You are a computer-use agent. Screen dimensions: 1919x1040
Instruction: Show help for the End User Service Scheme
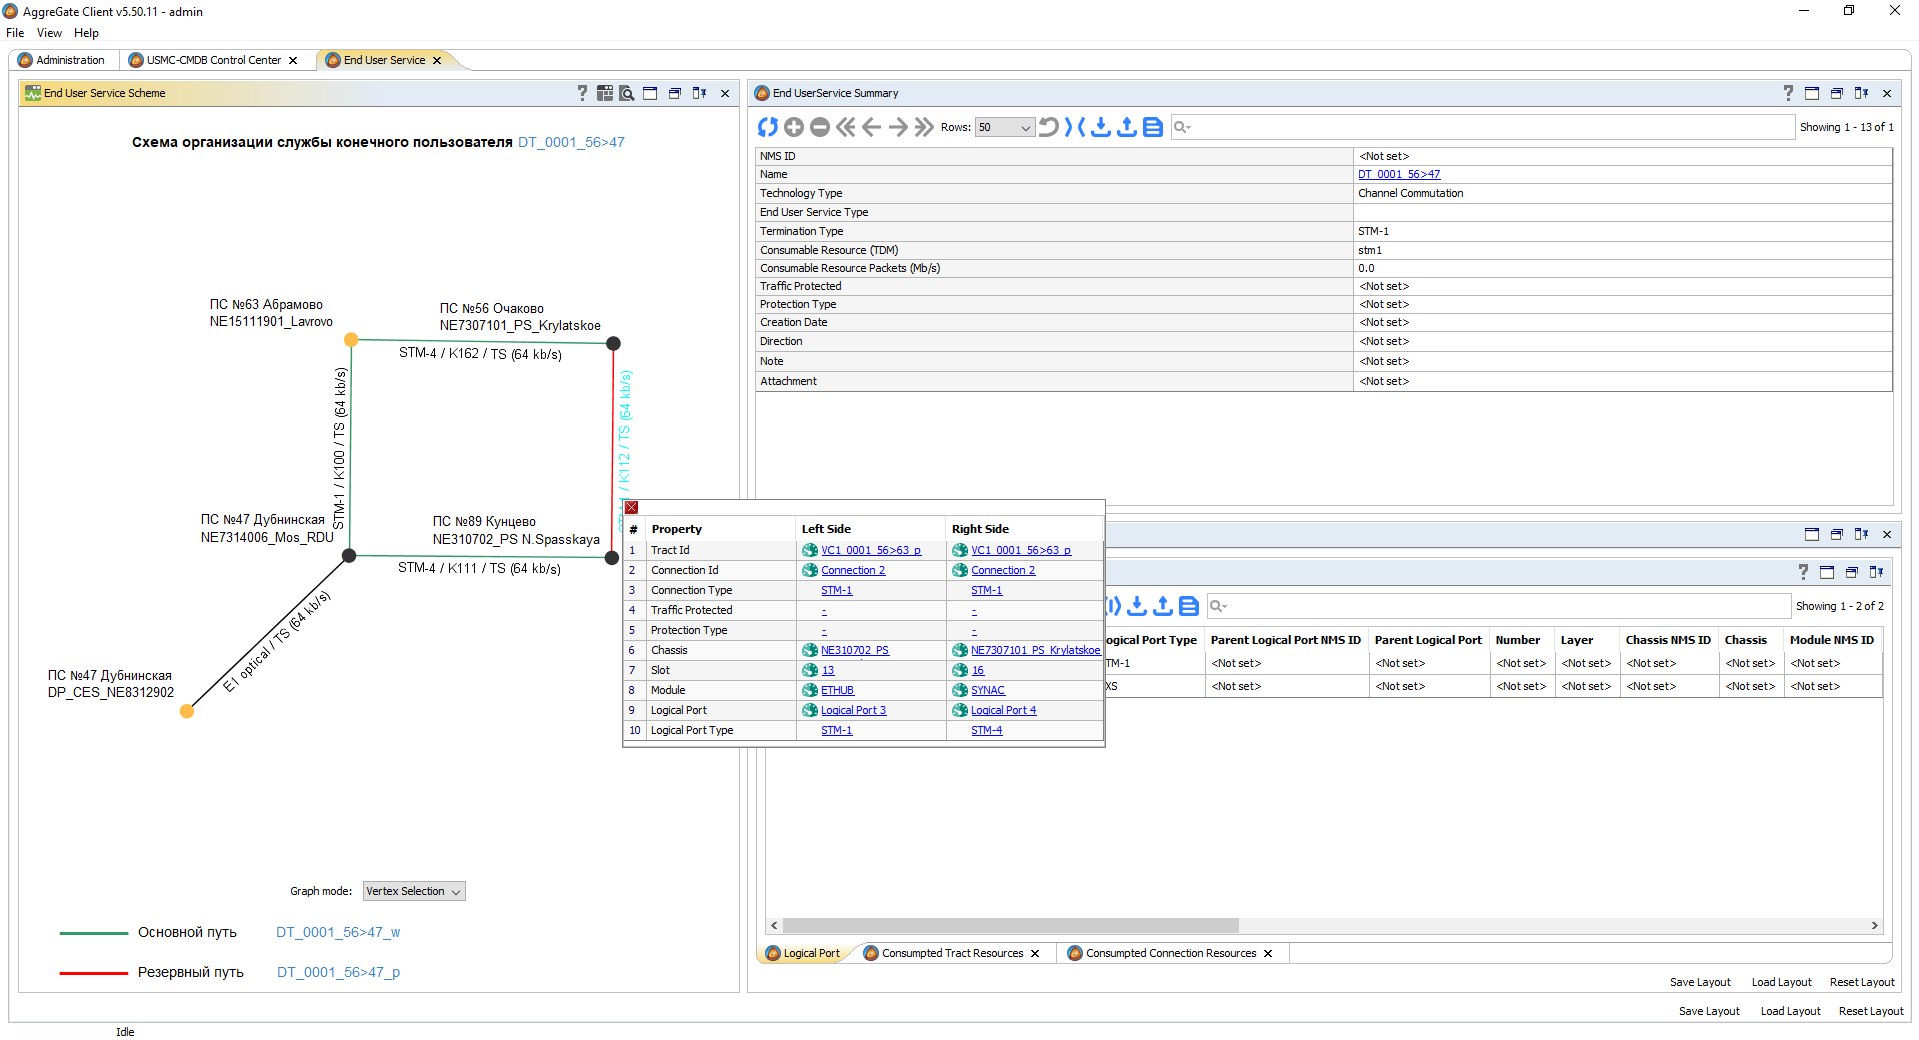pyautogui.click(x=582, y=93)
